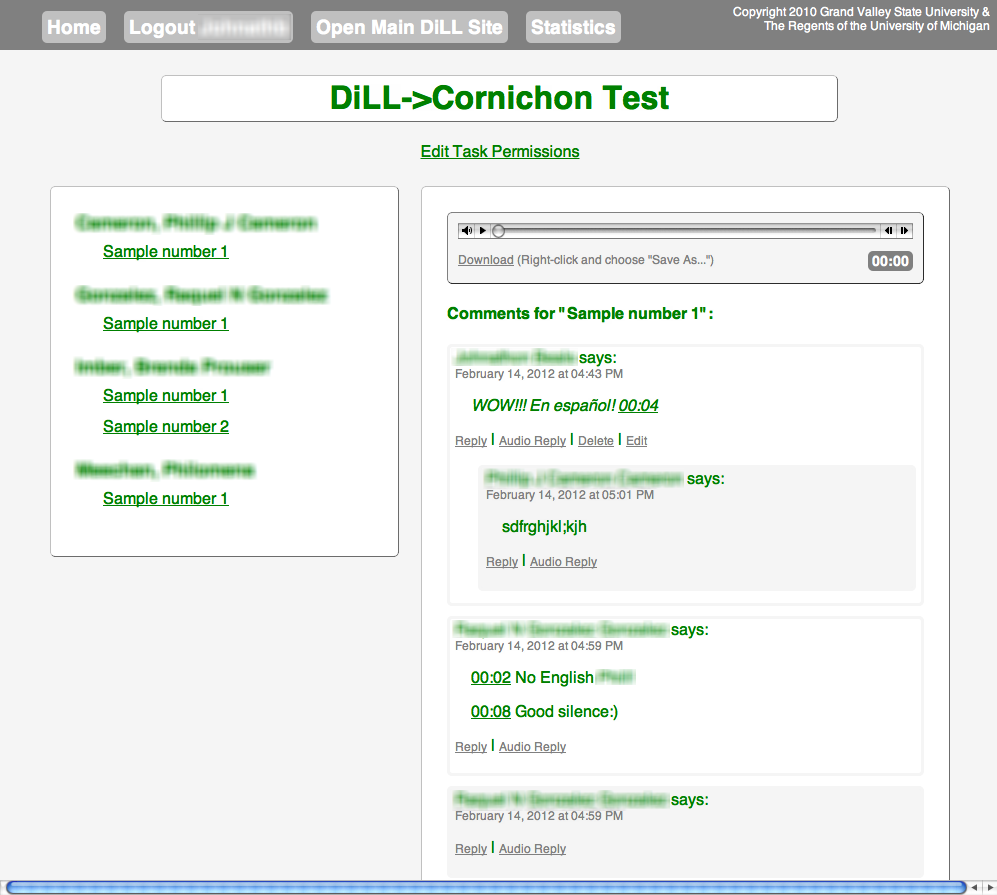Delete the WOW!!! En español comment
Image resolution: width=997 pixels, height=895 pixels.
pos(596,441)
